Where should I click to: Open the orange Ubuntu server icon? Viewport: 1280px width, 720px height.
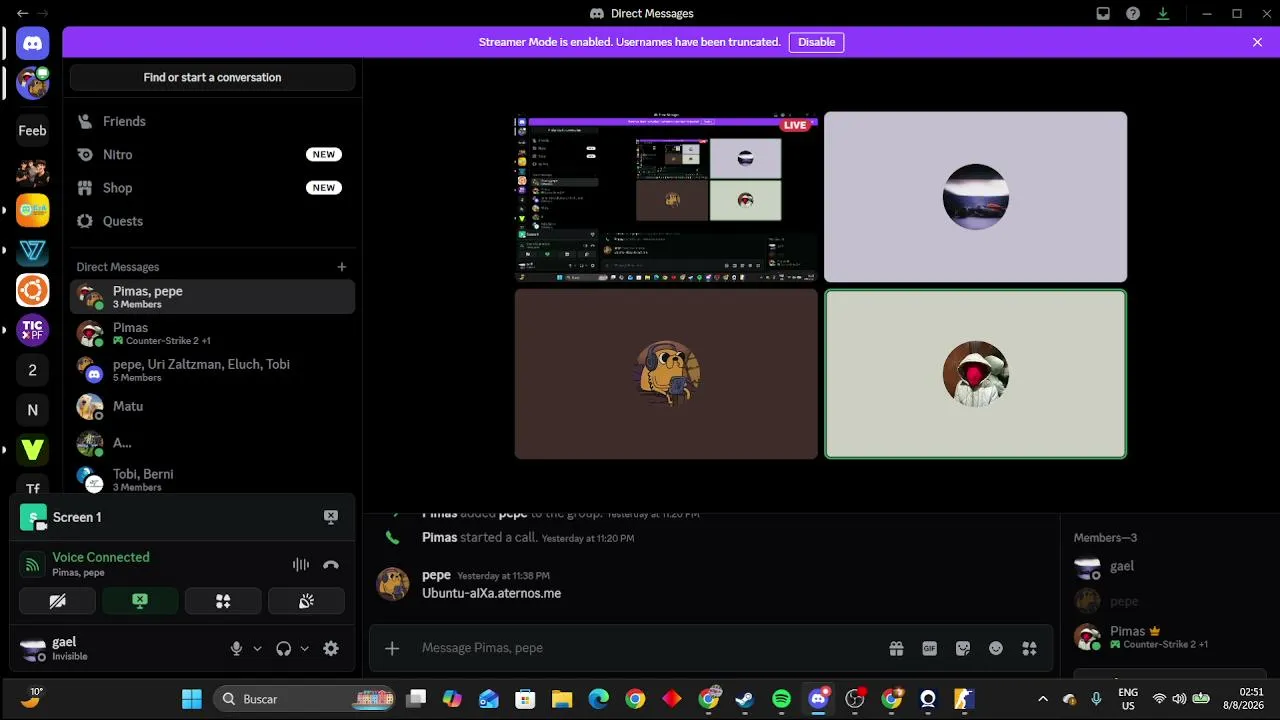[x=32, y=290]
